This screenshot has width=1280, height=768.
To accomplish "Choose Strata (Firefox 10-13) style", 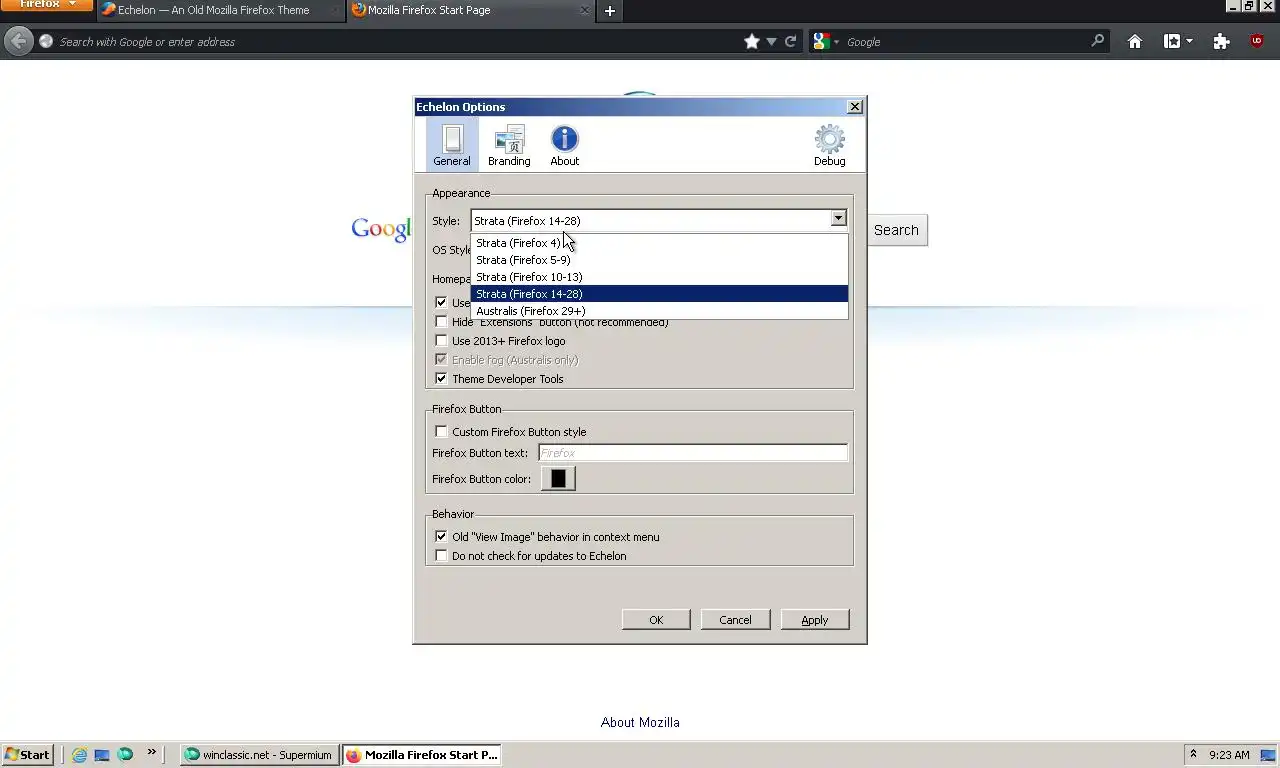I will coord(659,277).
